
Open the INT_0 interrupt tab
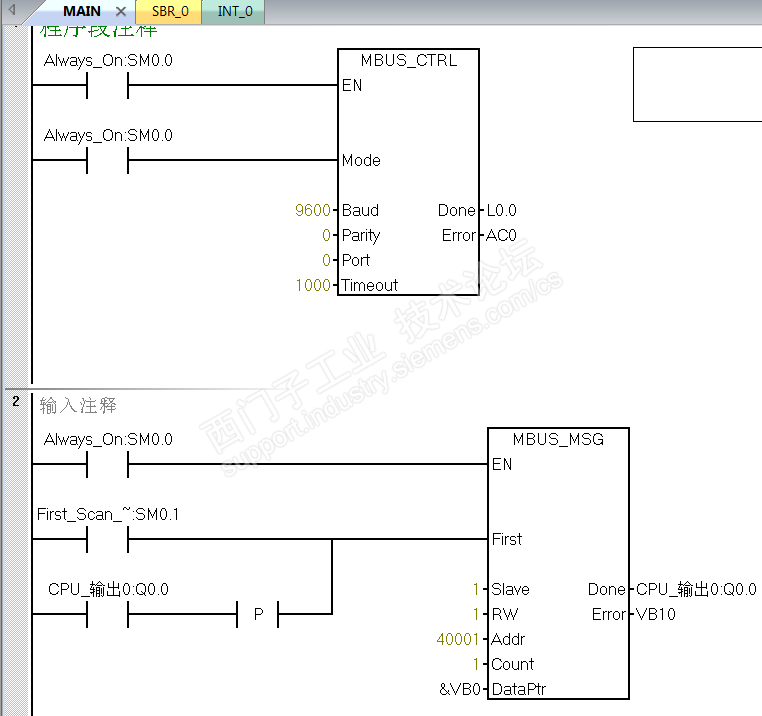click(x=235, y=11)
